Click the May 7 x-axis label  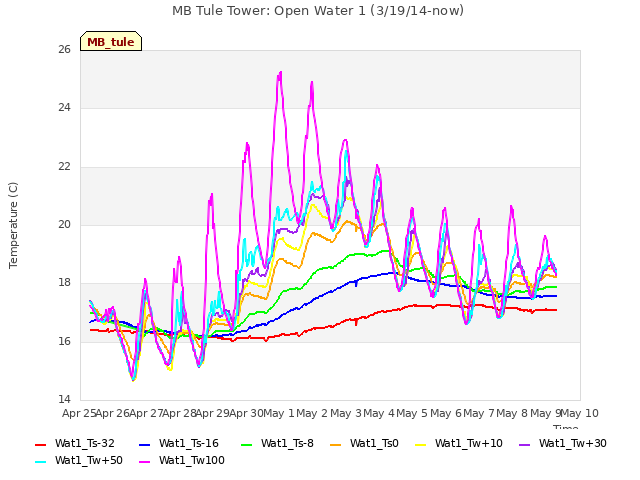pyautogui.click(x=479, y=413)
